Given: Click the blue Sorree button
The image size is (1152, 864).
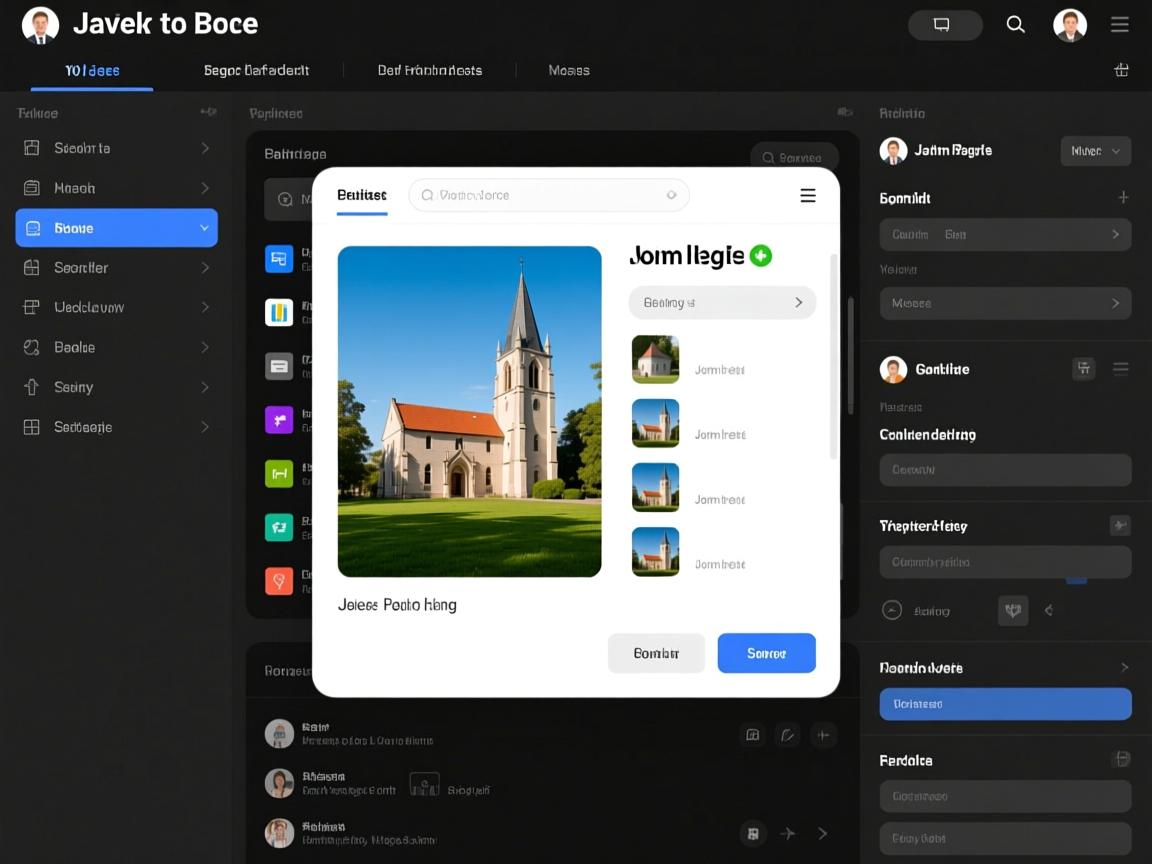Looking at the screenshot, I should pyautogui.click(x=766, y=653).
